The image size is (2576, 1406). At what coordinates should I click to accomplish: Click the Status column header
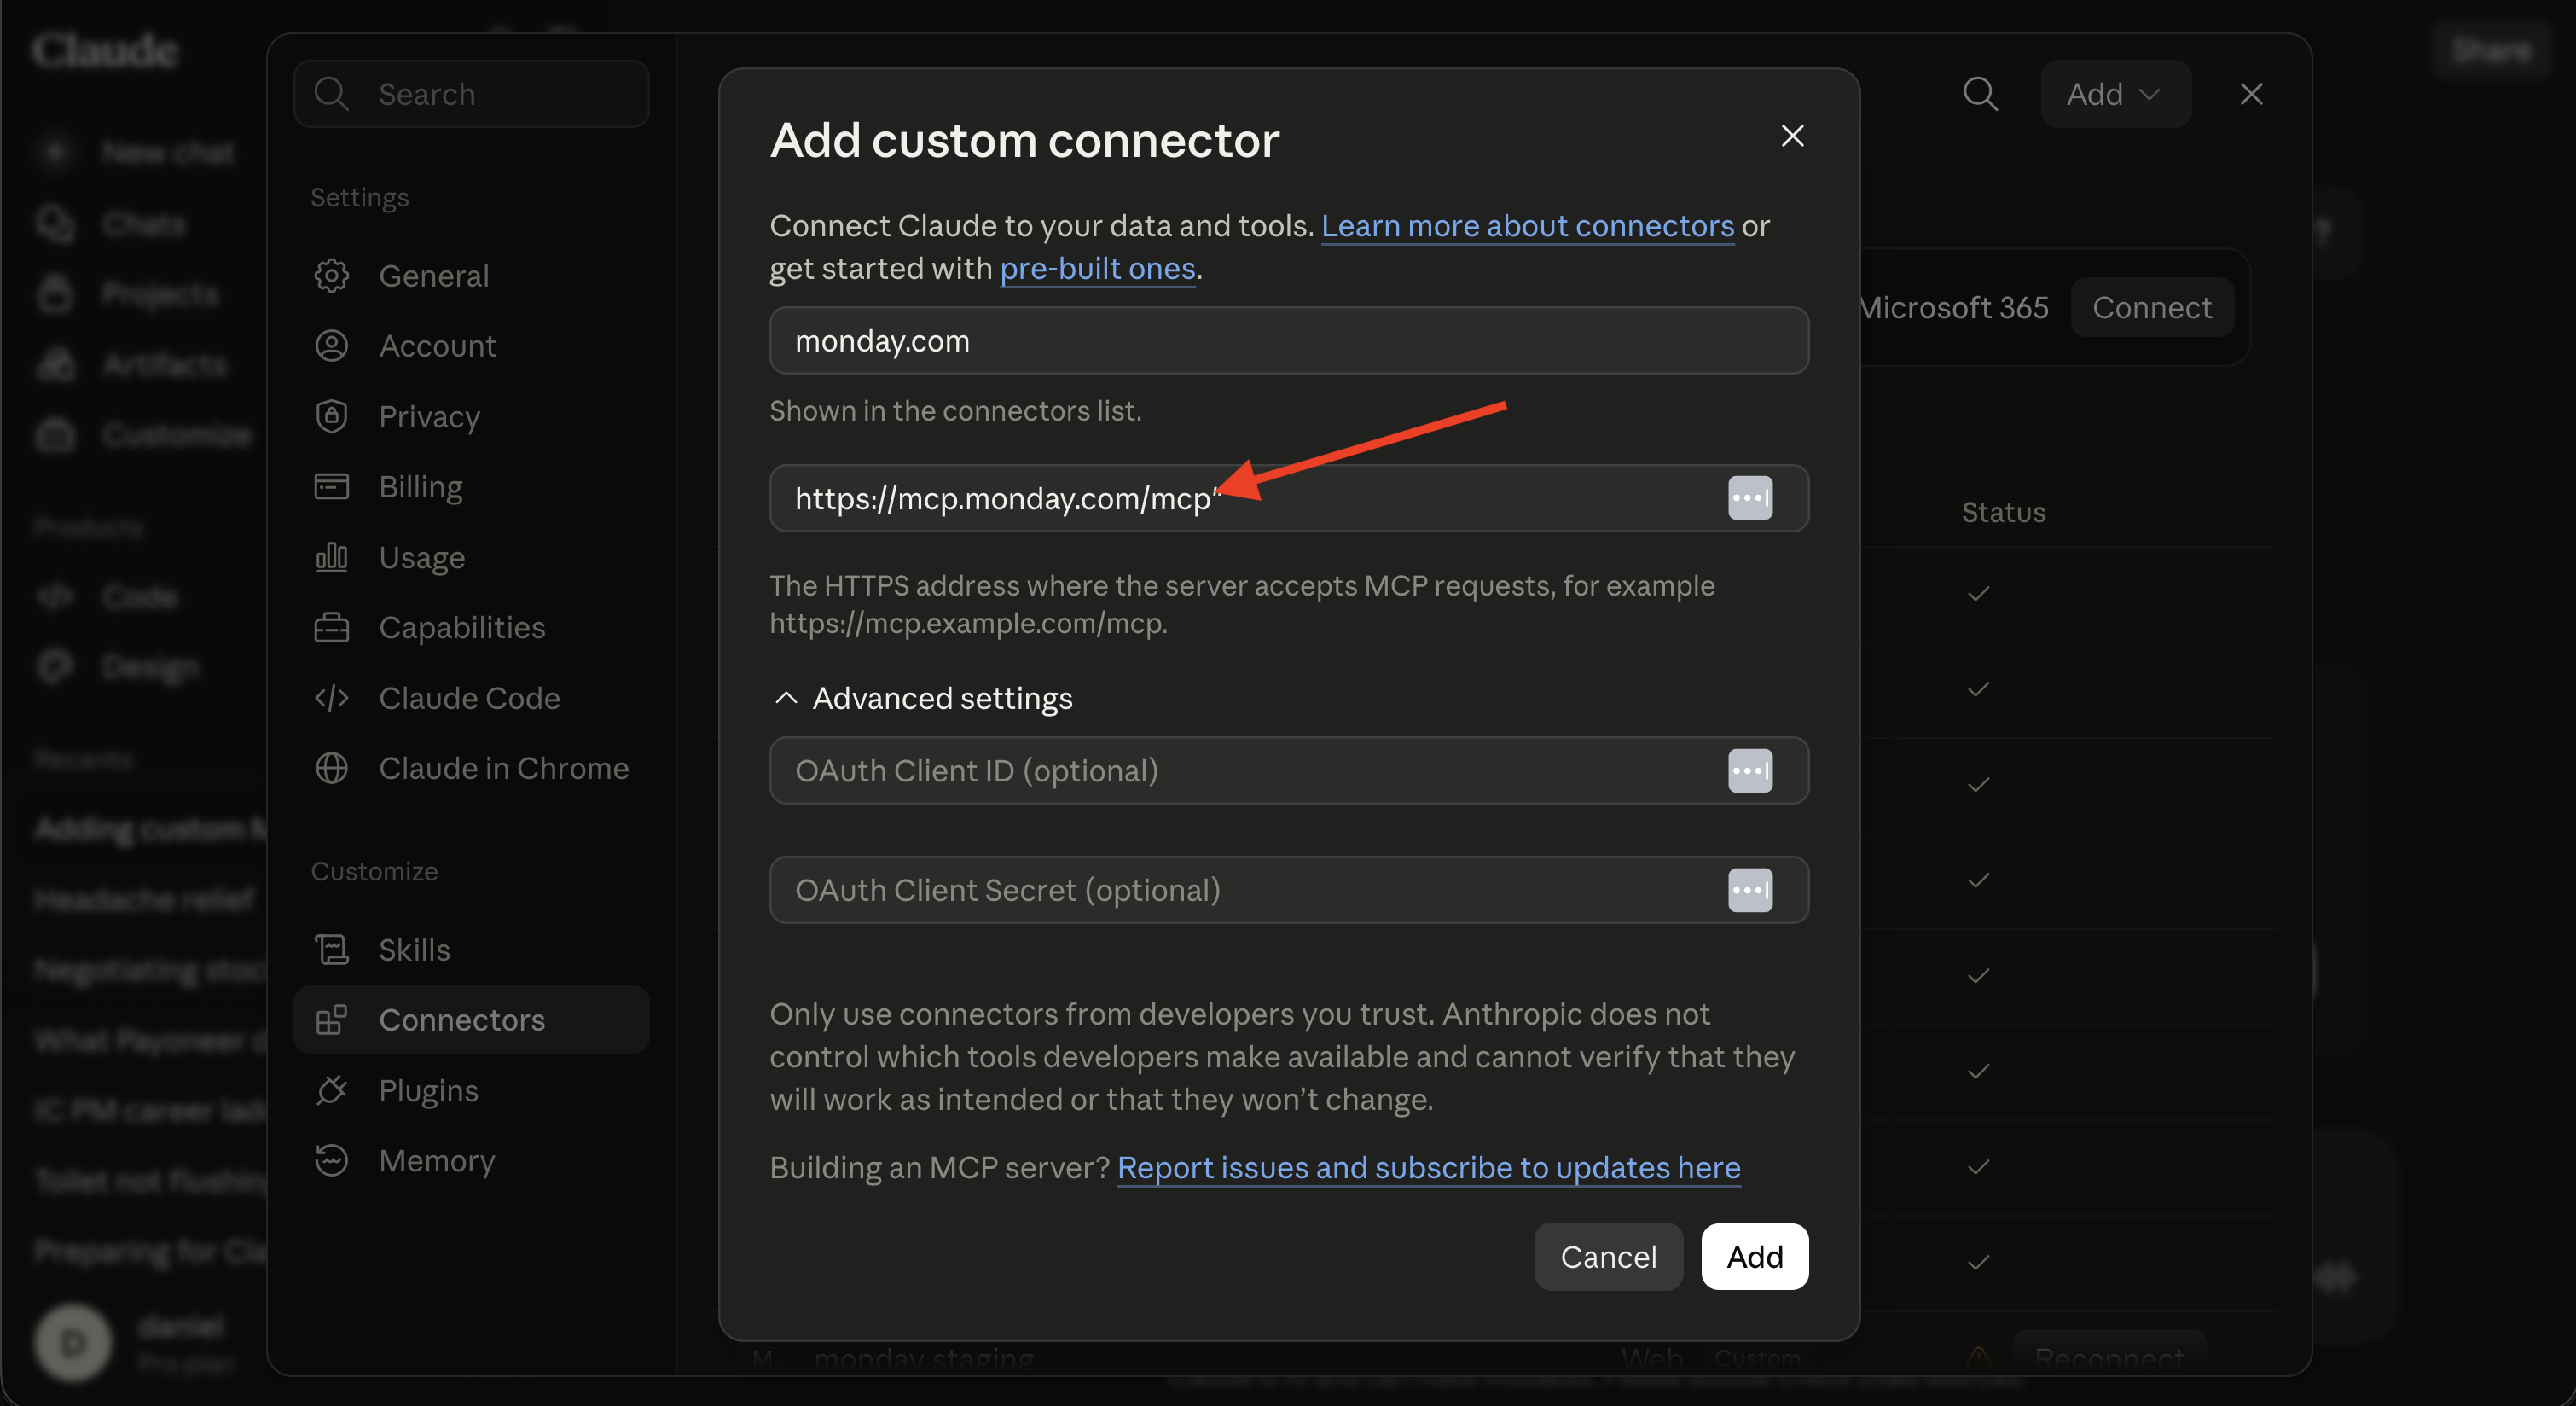[2003, 513]
